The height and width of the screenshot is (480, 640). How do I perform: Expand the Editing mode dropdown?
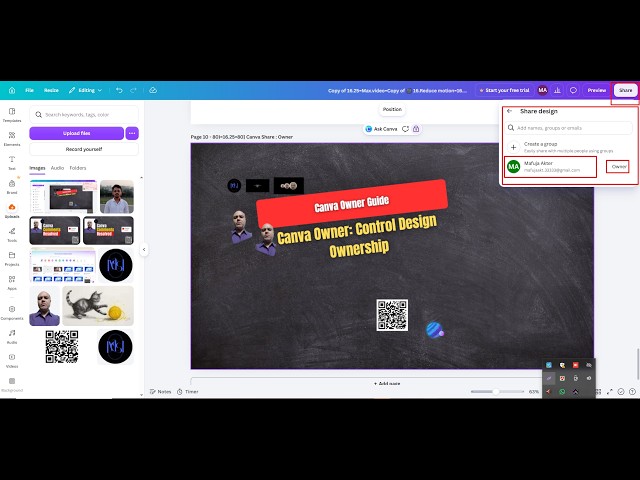click(x=85, y=90)
